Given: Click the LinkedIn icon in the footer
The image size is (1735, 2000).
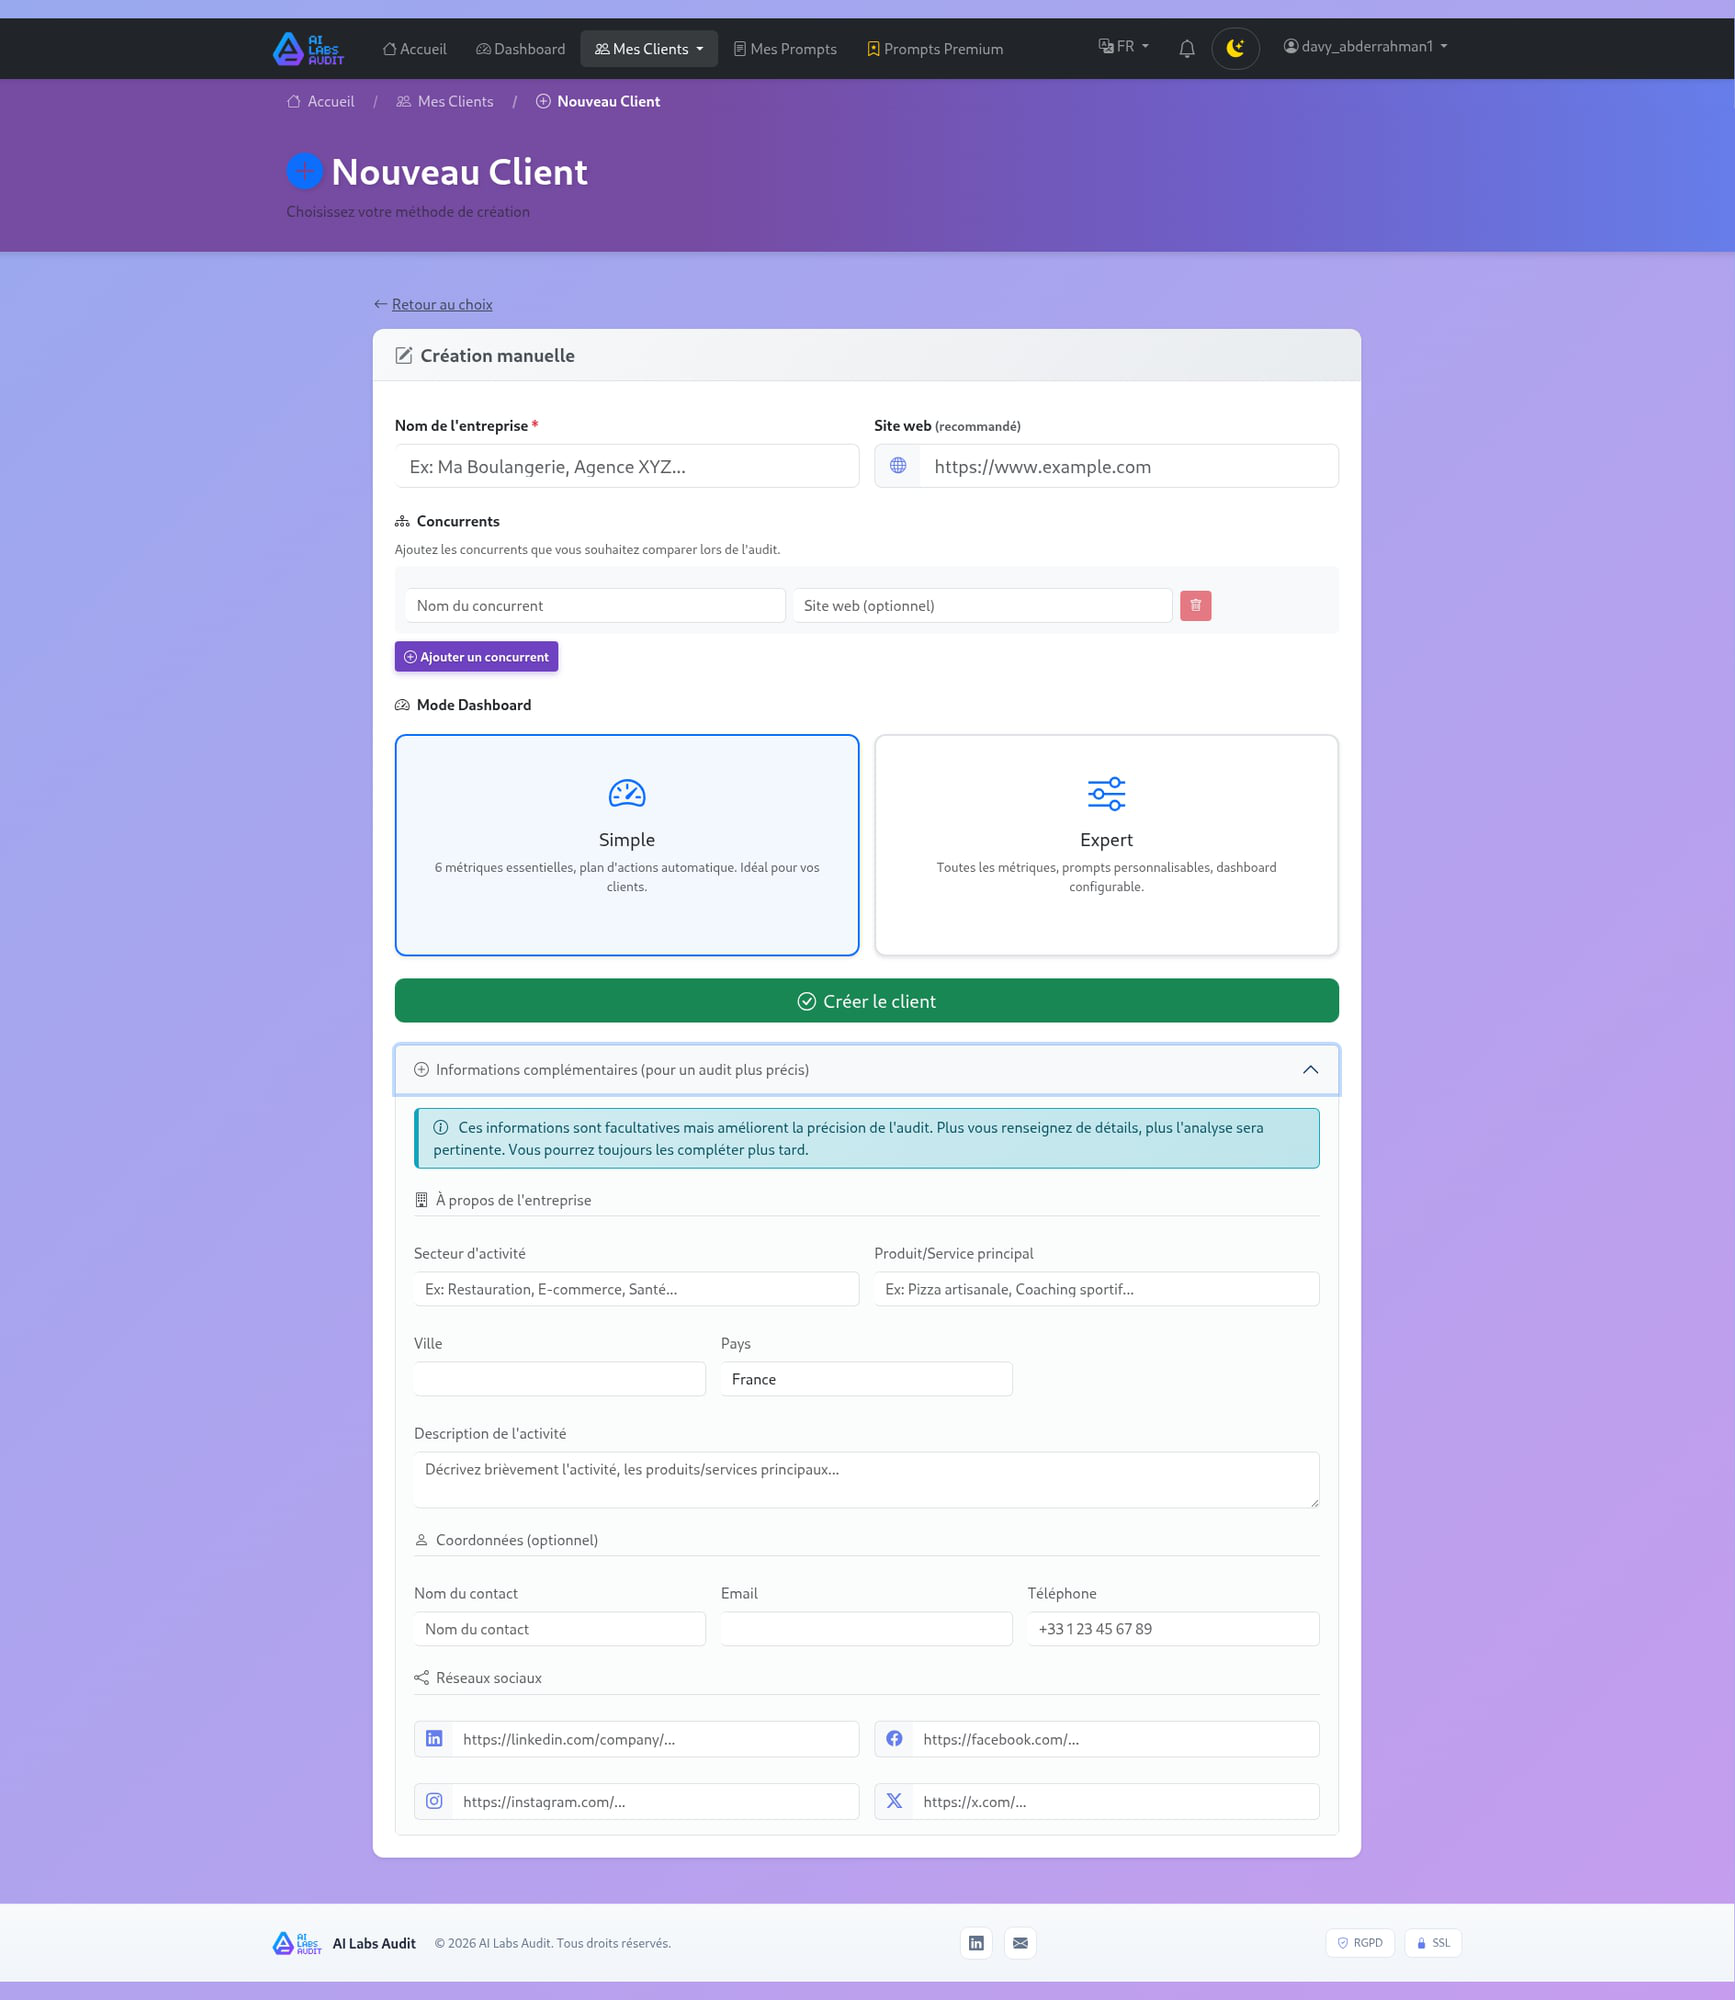Looking at the screenshot, I should 976,1942.
